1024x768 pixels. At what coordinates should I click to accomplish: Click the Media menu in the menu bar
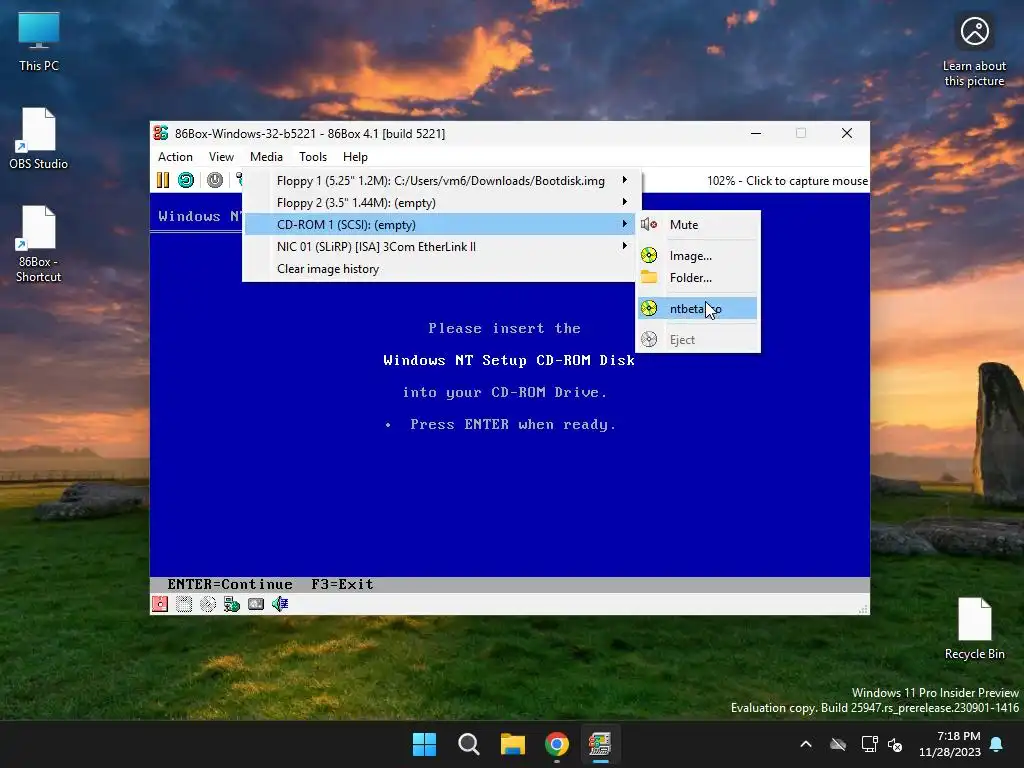click(266, 157)
